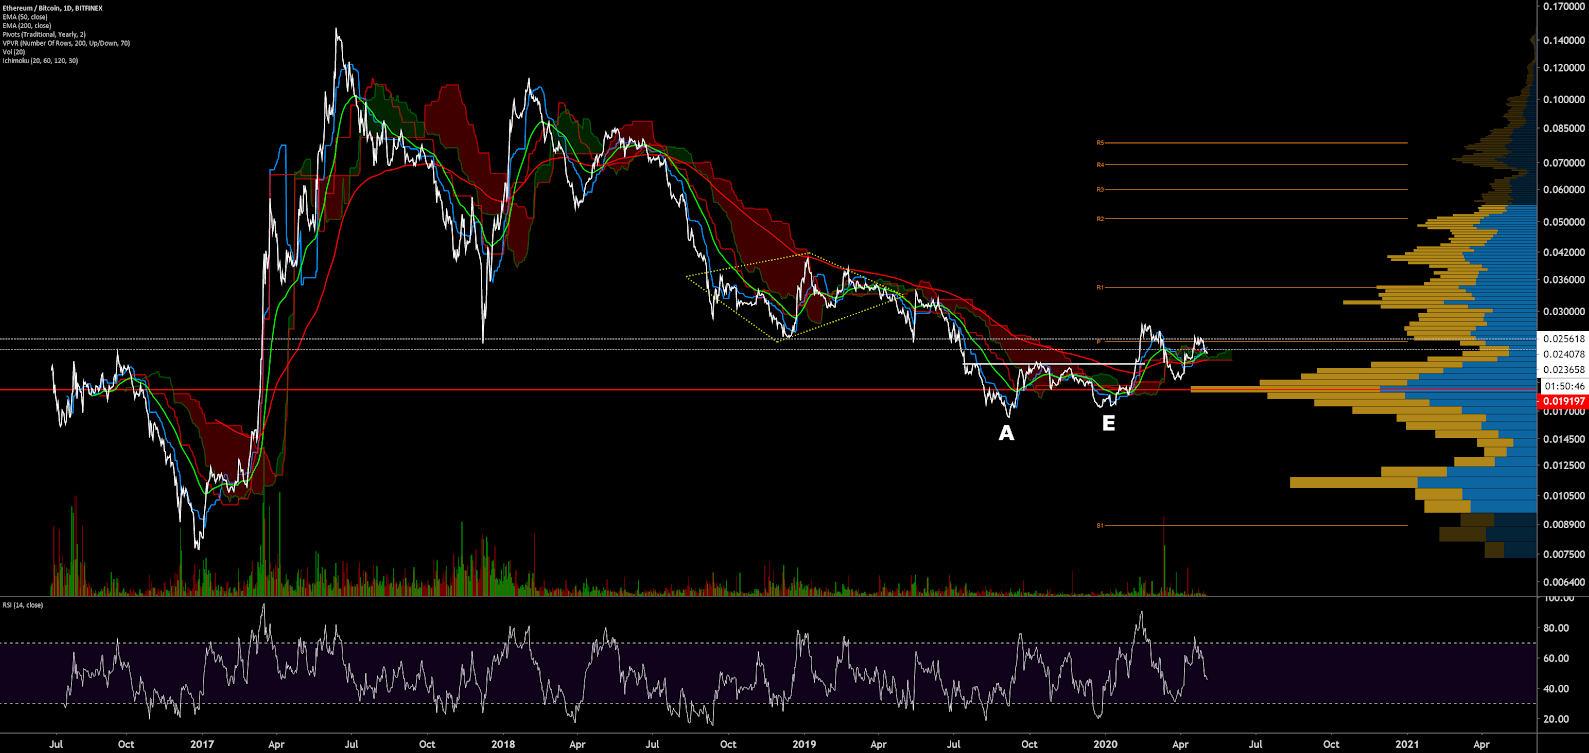The height and width of the screenshot is (753, 1589).
Task: Click the Ichimoku (20, 60, 120, 30) legend
Action: 40,61
